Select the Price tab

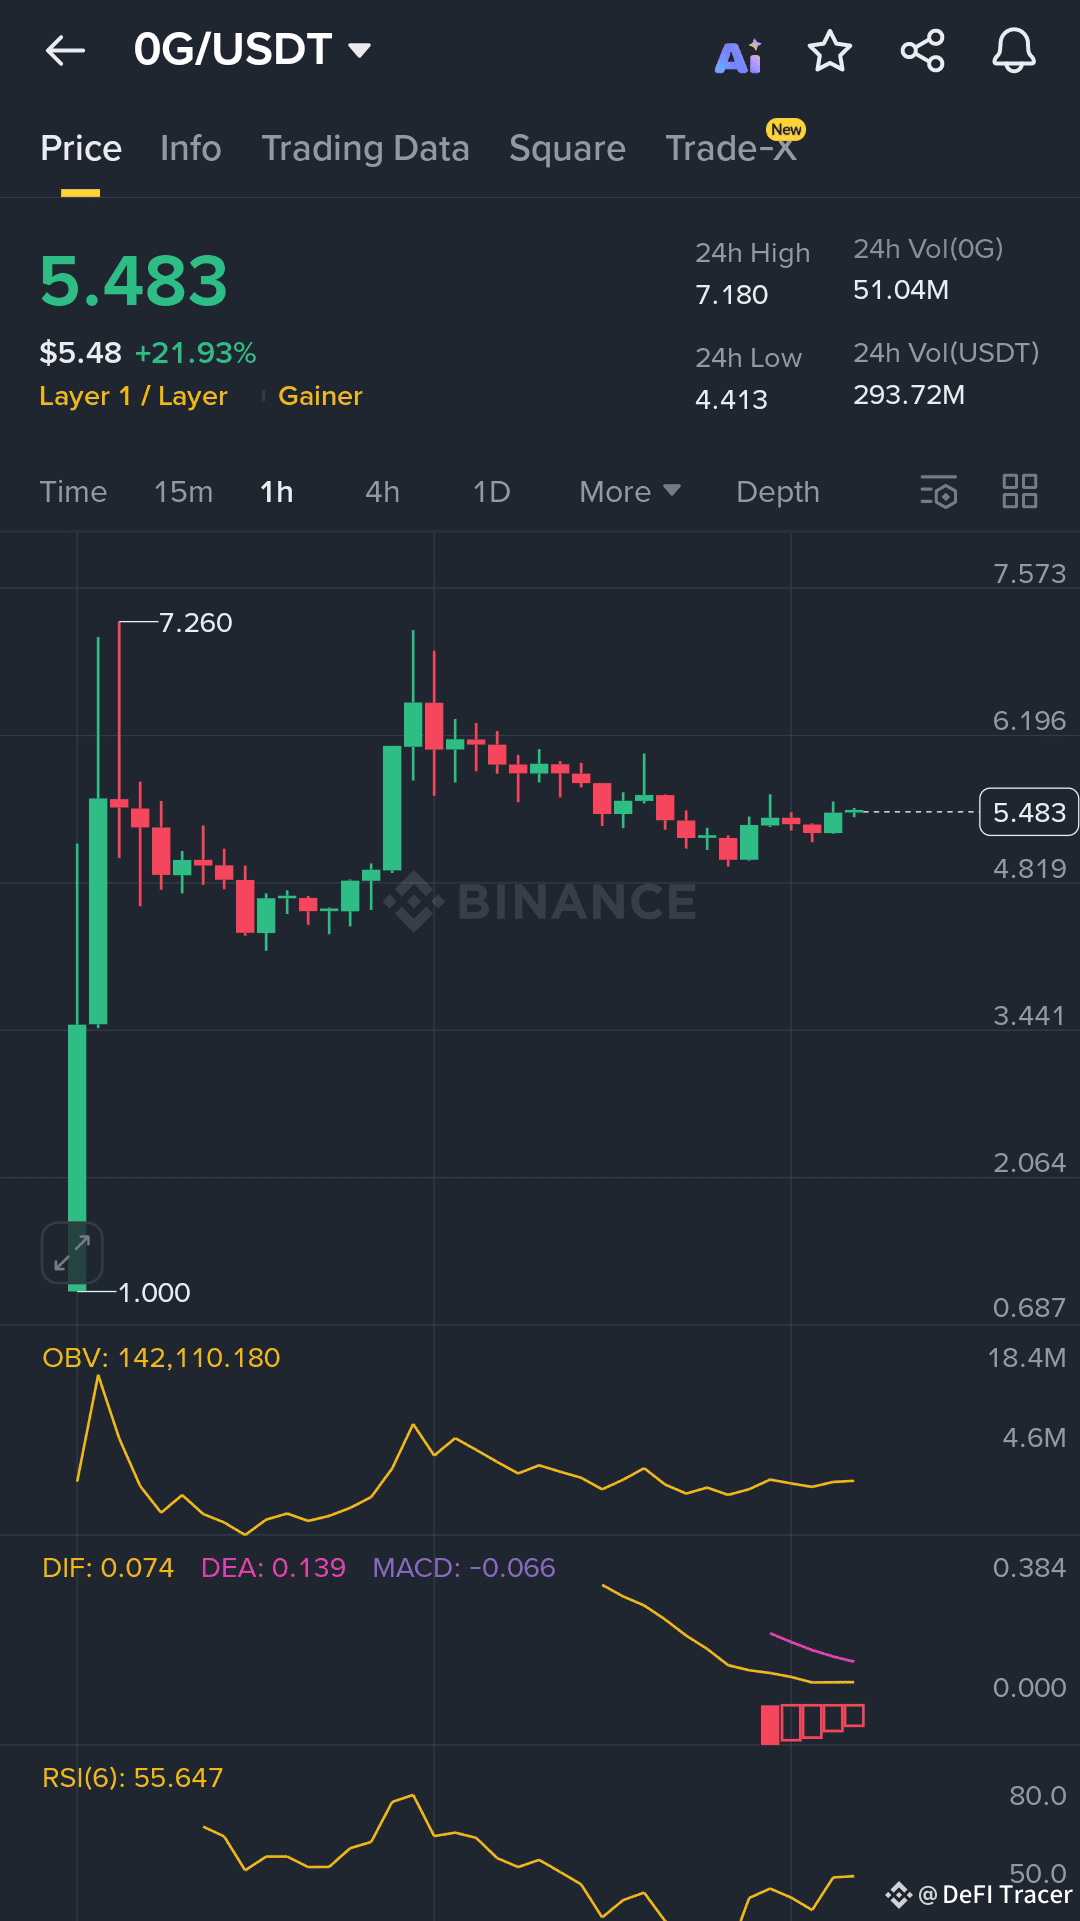tap(81, 148)
